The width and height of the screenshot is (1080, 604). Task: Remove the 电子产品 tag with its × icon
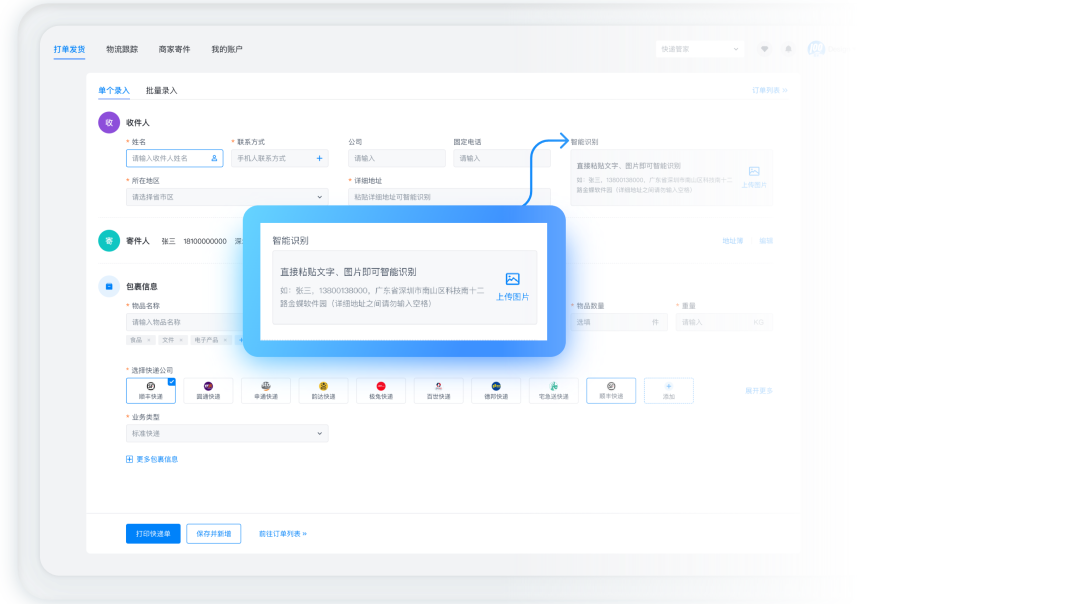pos(225,340)
